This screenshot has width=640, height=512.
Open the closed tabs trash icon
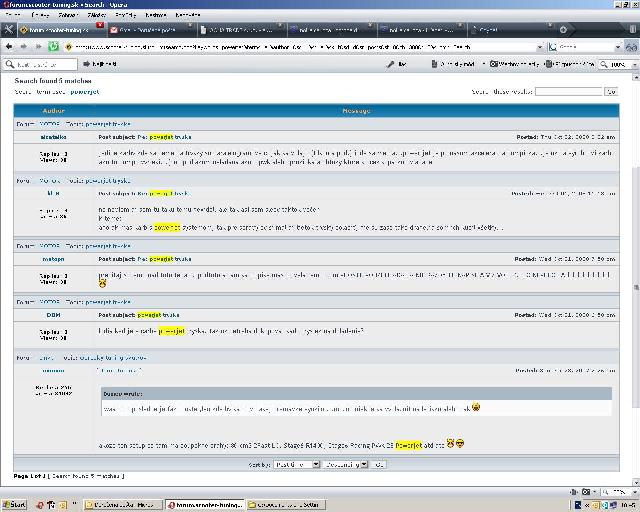630,30
